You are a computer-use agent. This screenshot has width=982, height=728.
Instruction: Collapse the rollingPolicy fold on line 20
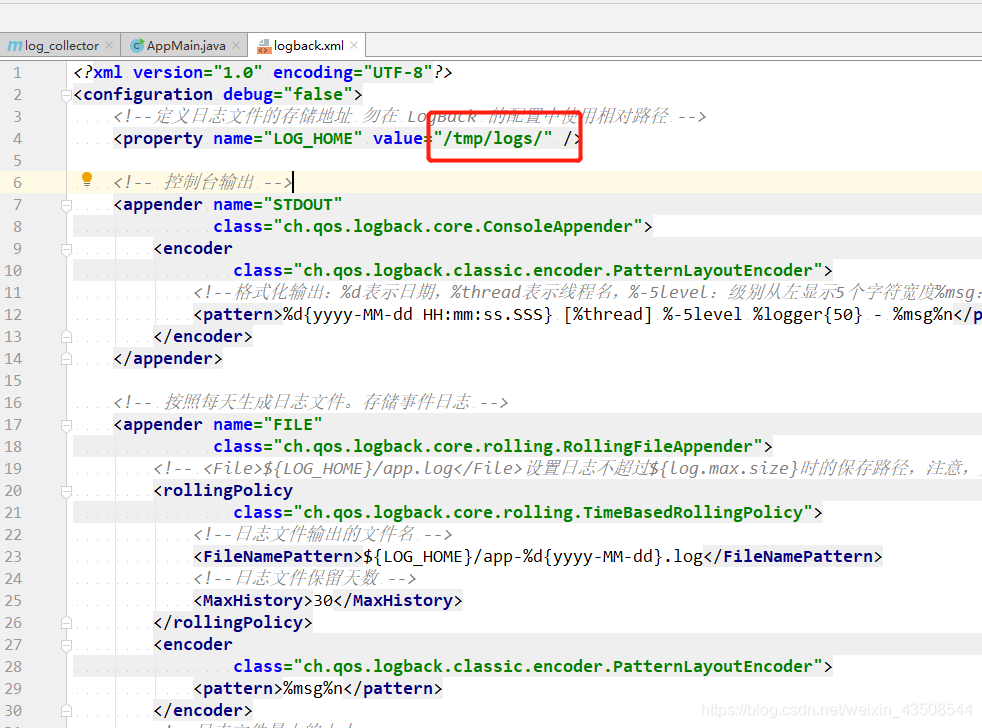click(66, 491)
